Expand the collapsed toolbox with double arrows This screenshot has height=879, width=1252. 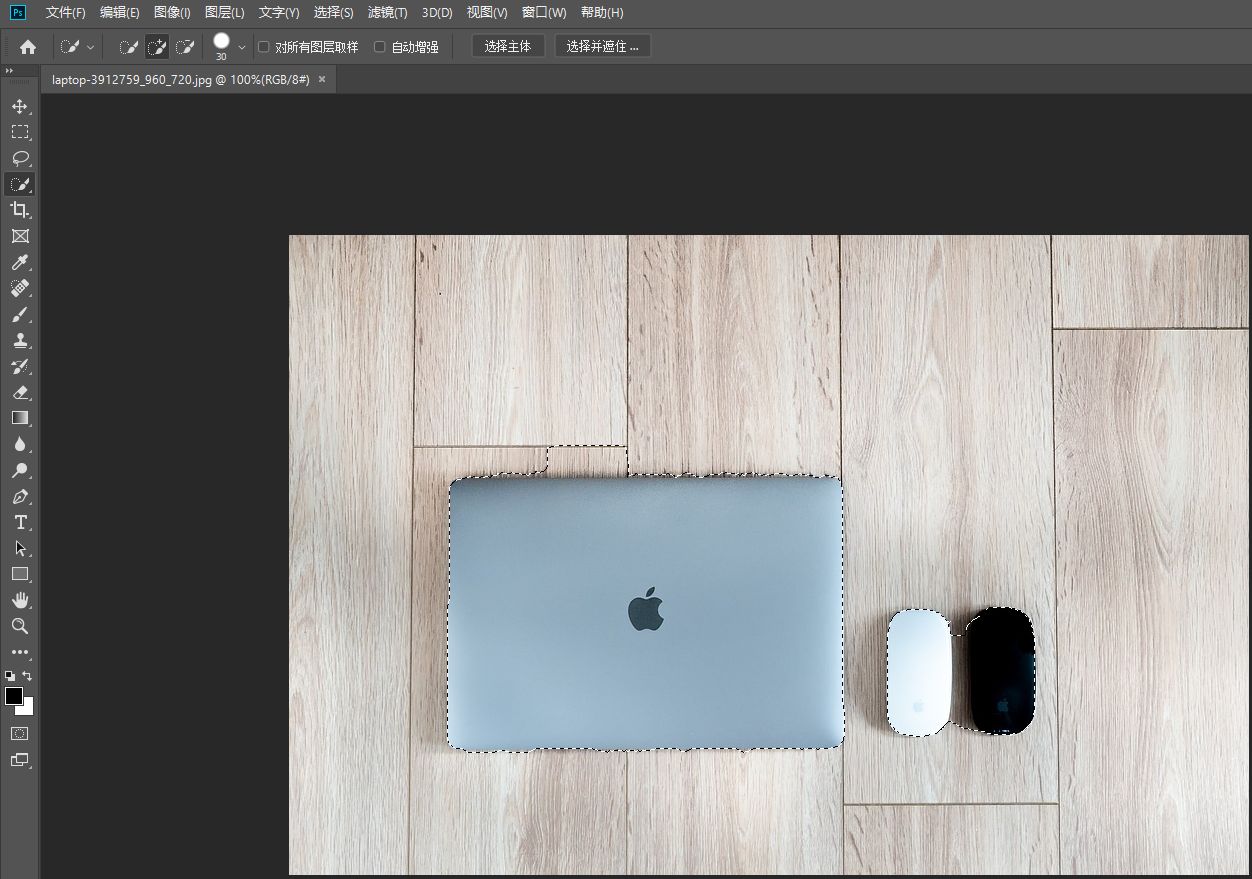pyautogui.click(x=9, y=71)
